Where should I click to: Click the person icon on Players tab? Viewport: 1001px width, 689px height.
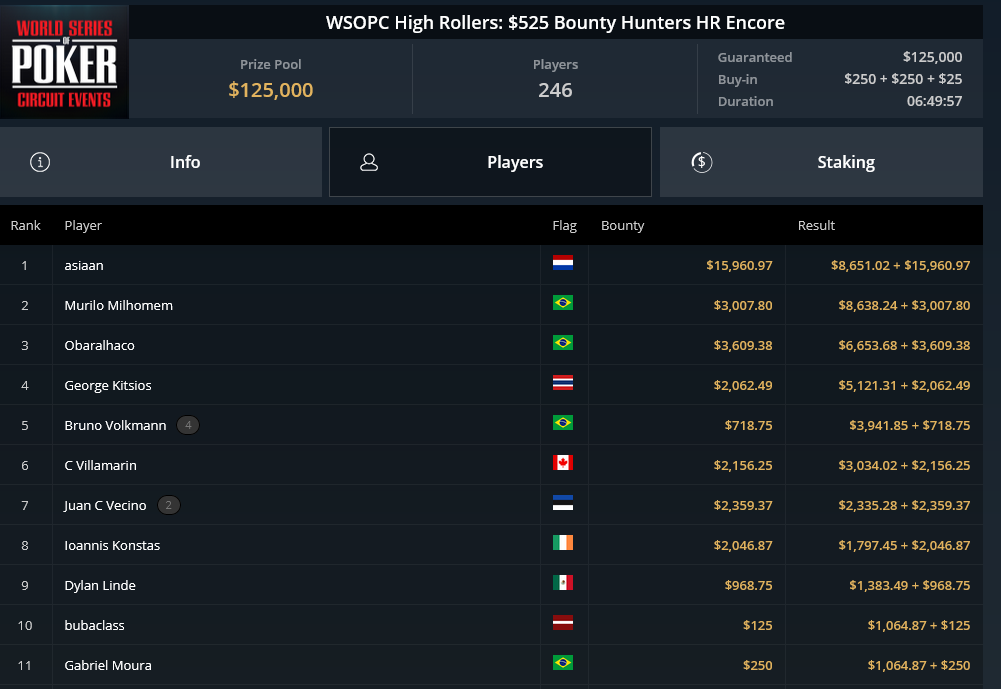click(369, 162)
